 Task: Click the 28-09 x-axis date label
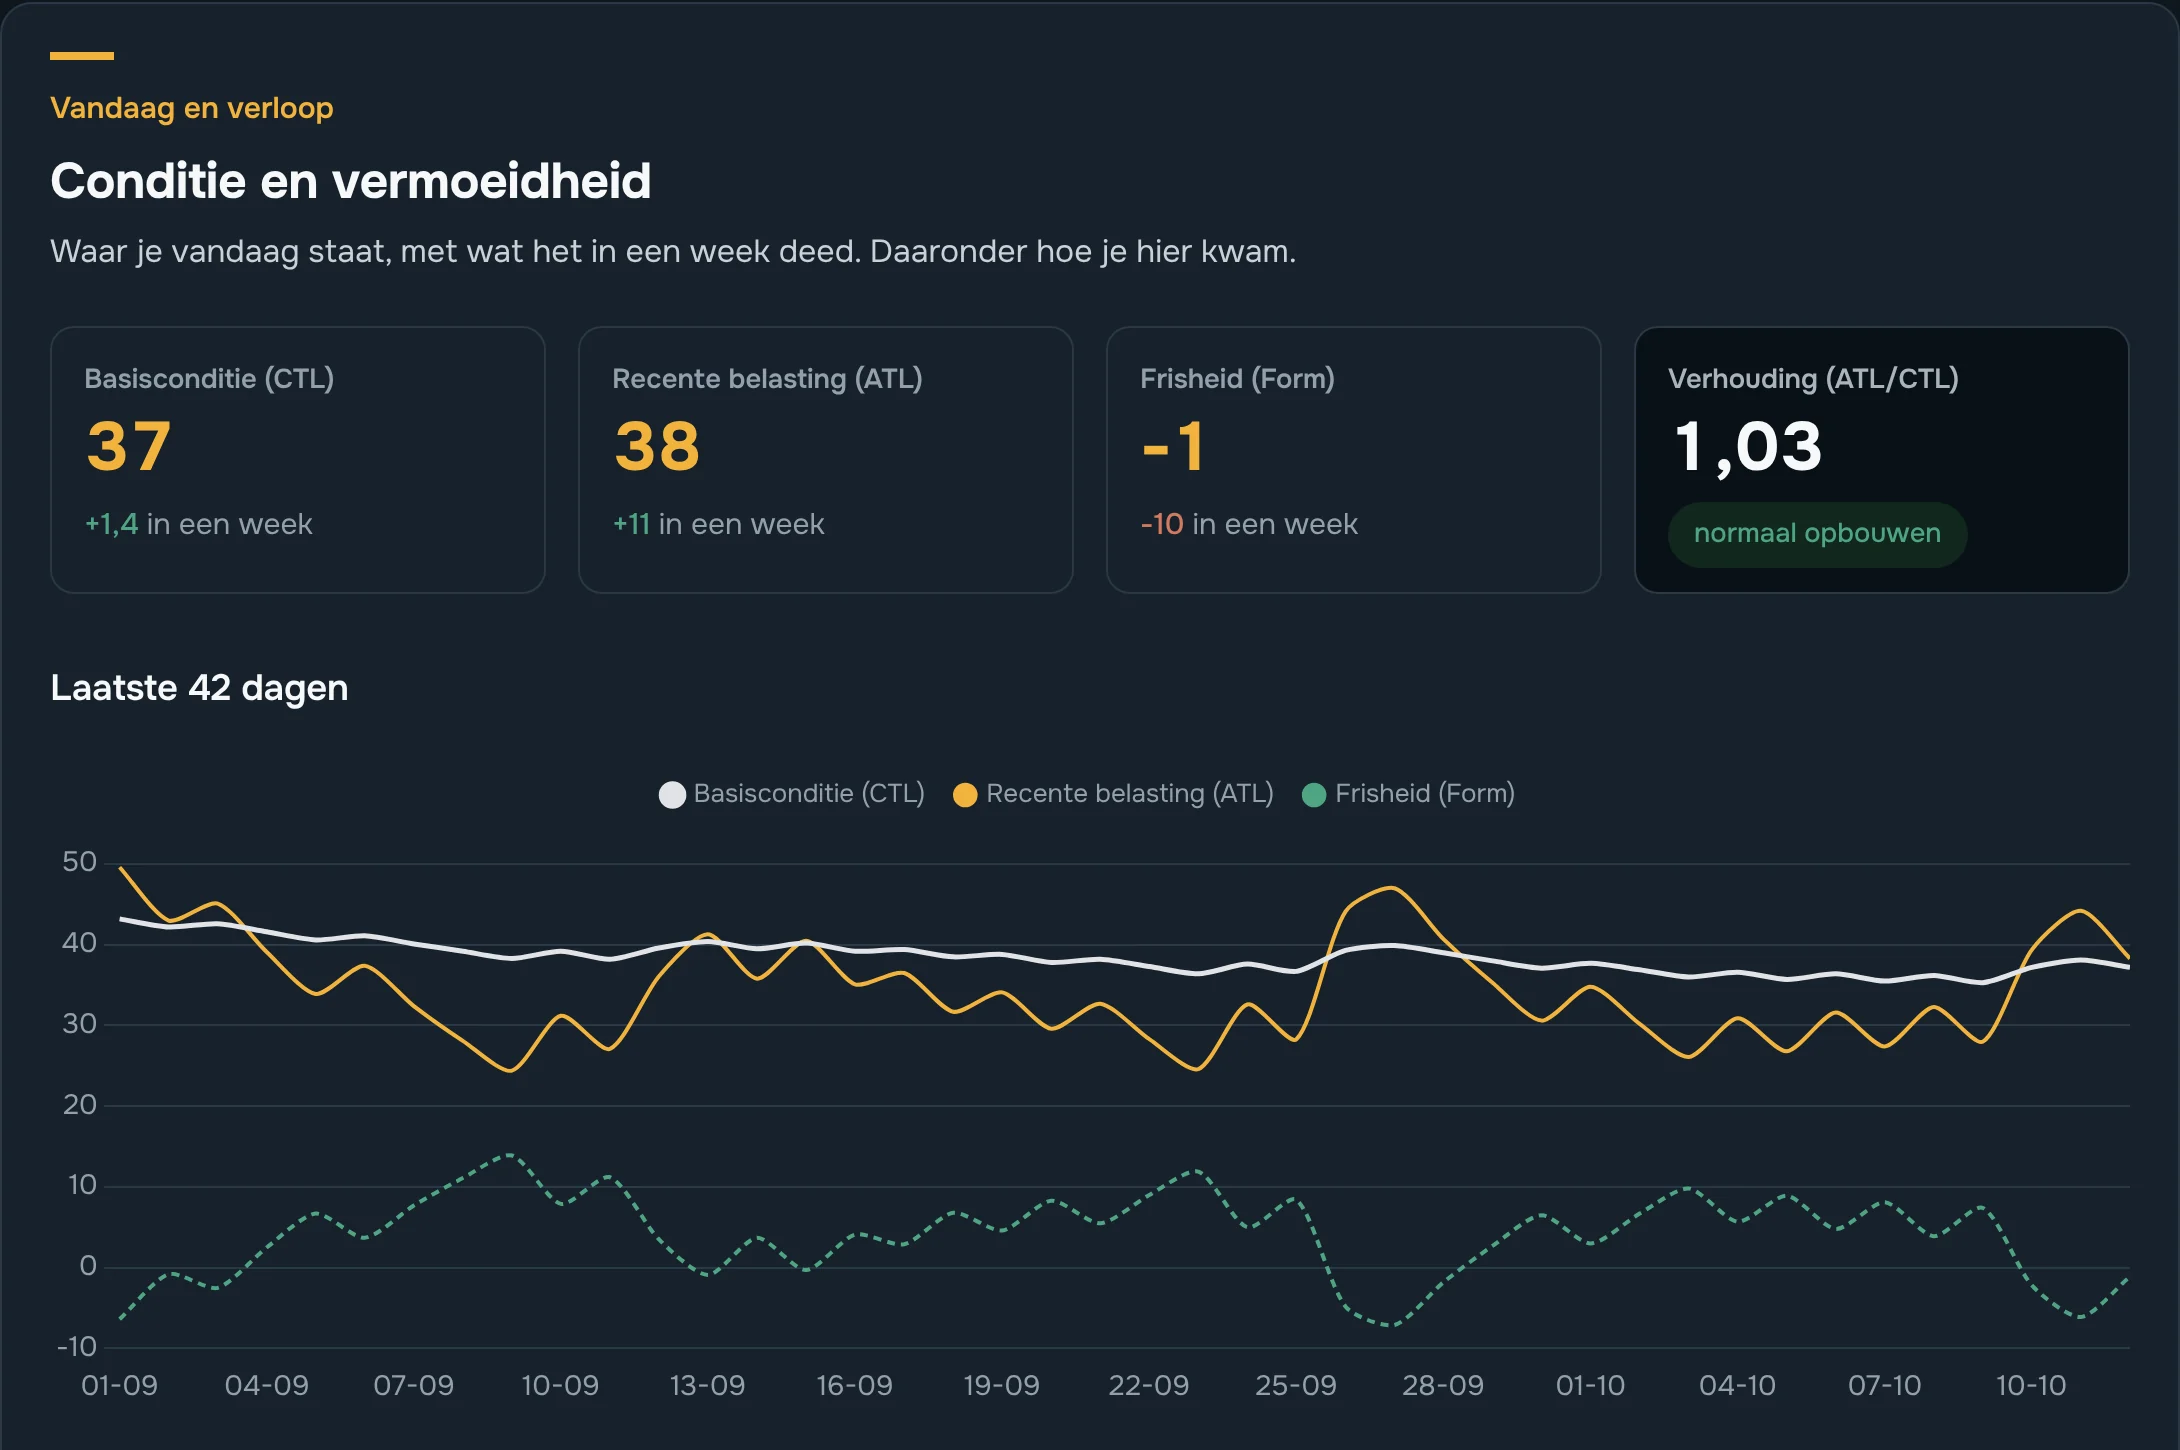coord(1442,1386)
